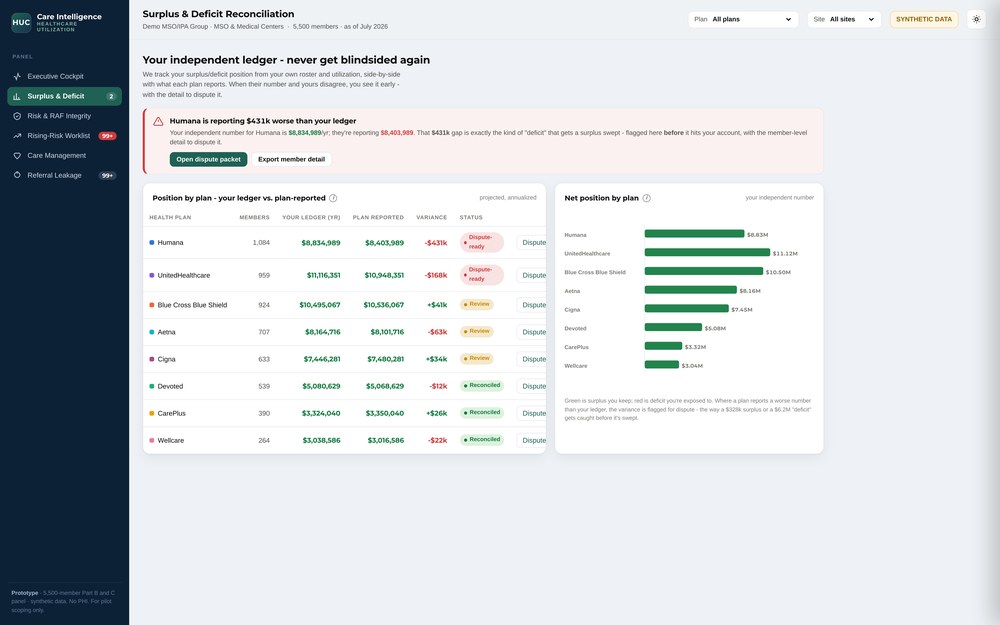Click the Care Management heart icon

pos(17,156)
